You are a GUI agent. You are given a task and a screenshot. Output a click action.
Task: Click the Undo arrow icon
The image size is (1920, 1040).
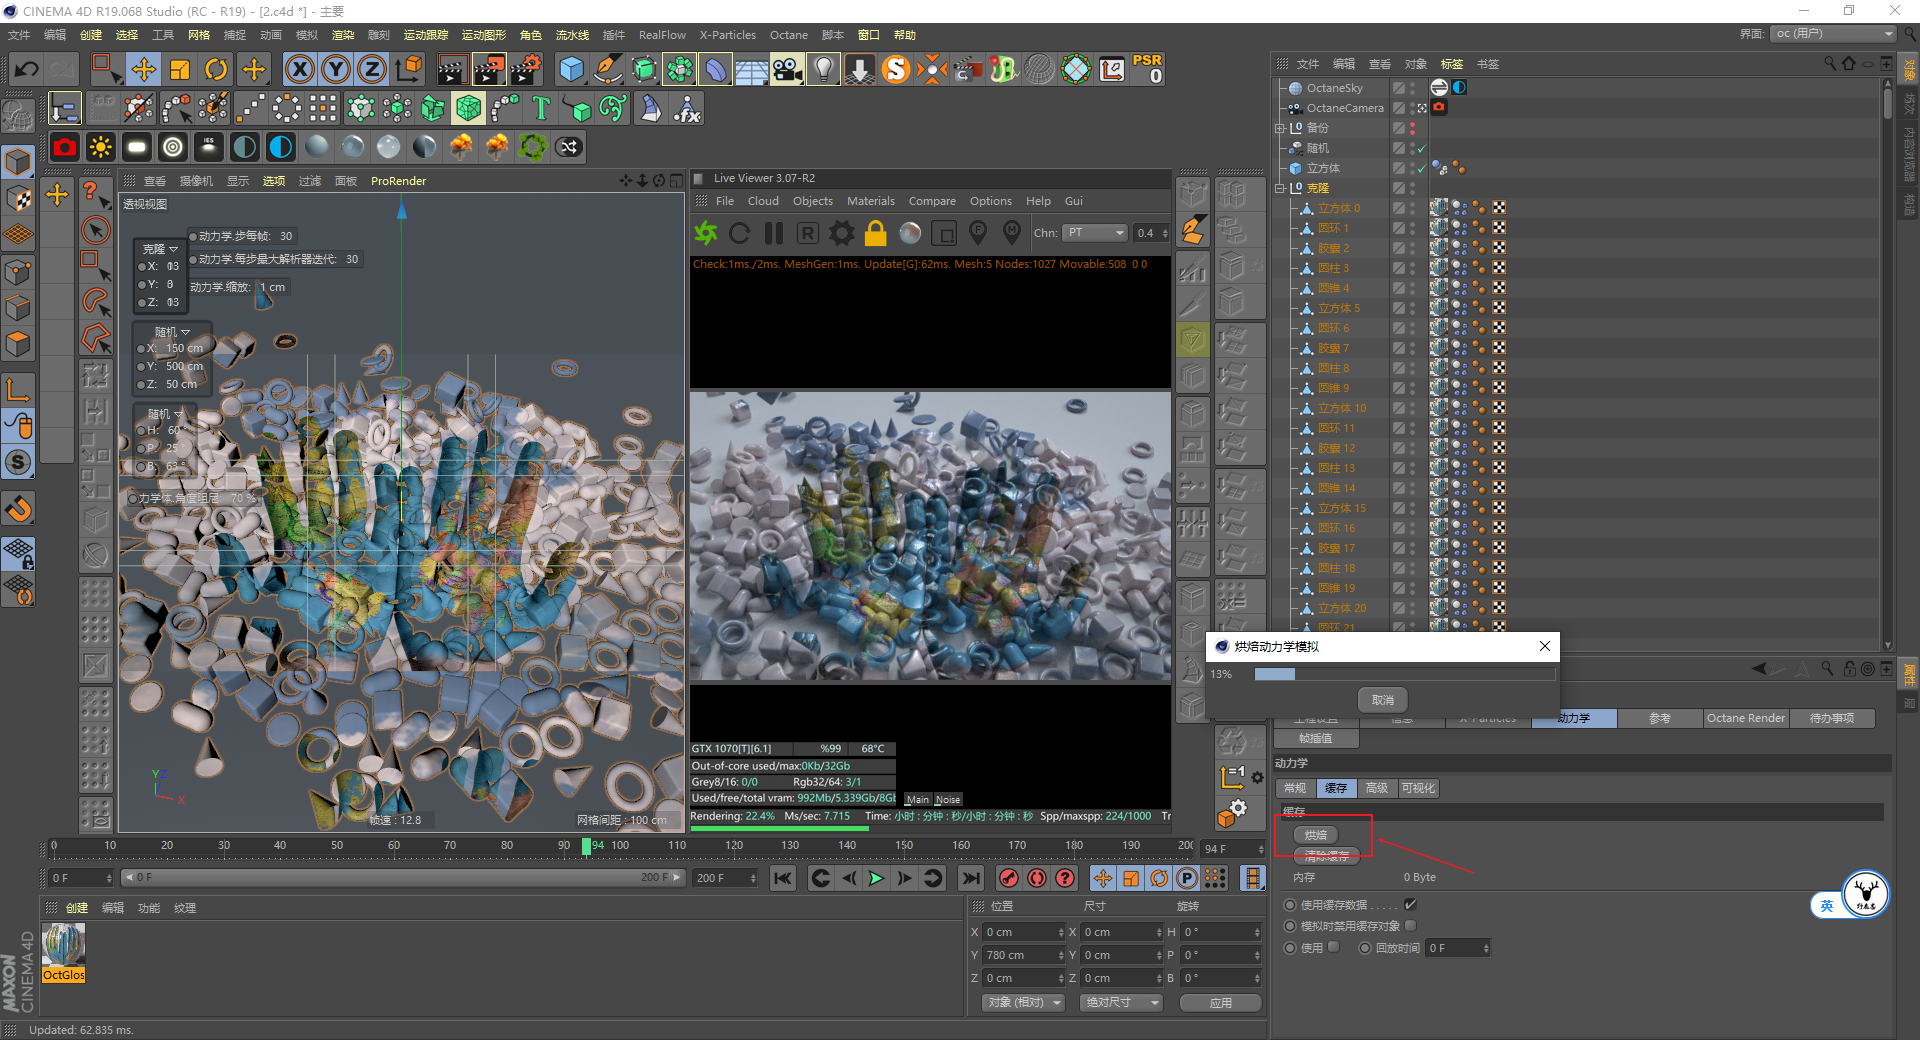click(27, 69)
